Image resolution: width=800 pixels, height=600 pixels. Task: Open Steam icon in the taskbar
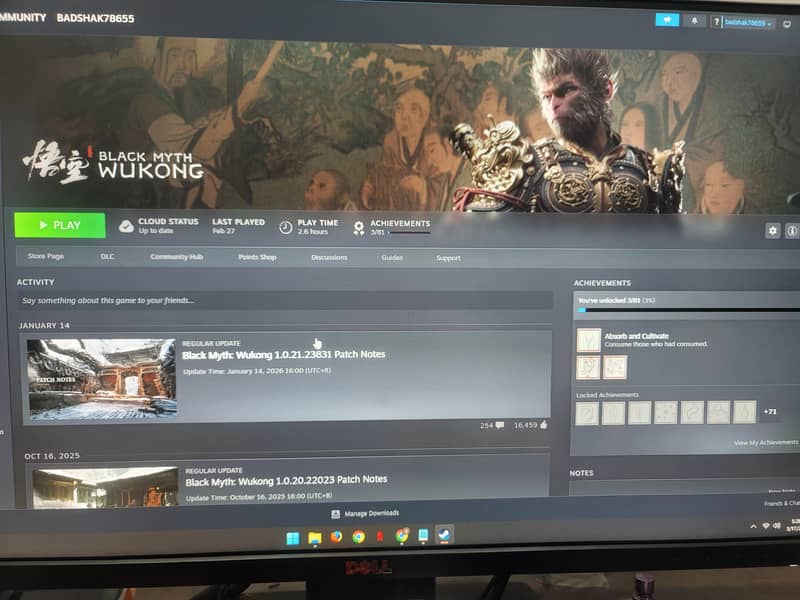(x=444, y=535)
